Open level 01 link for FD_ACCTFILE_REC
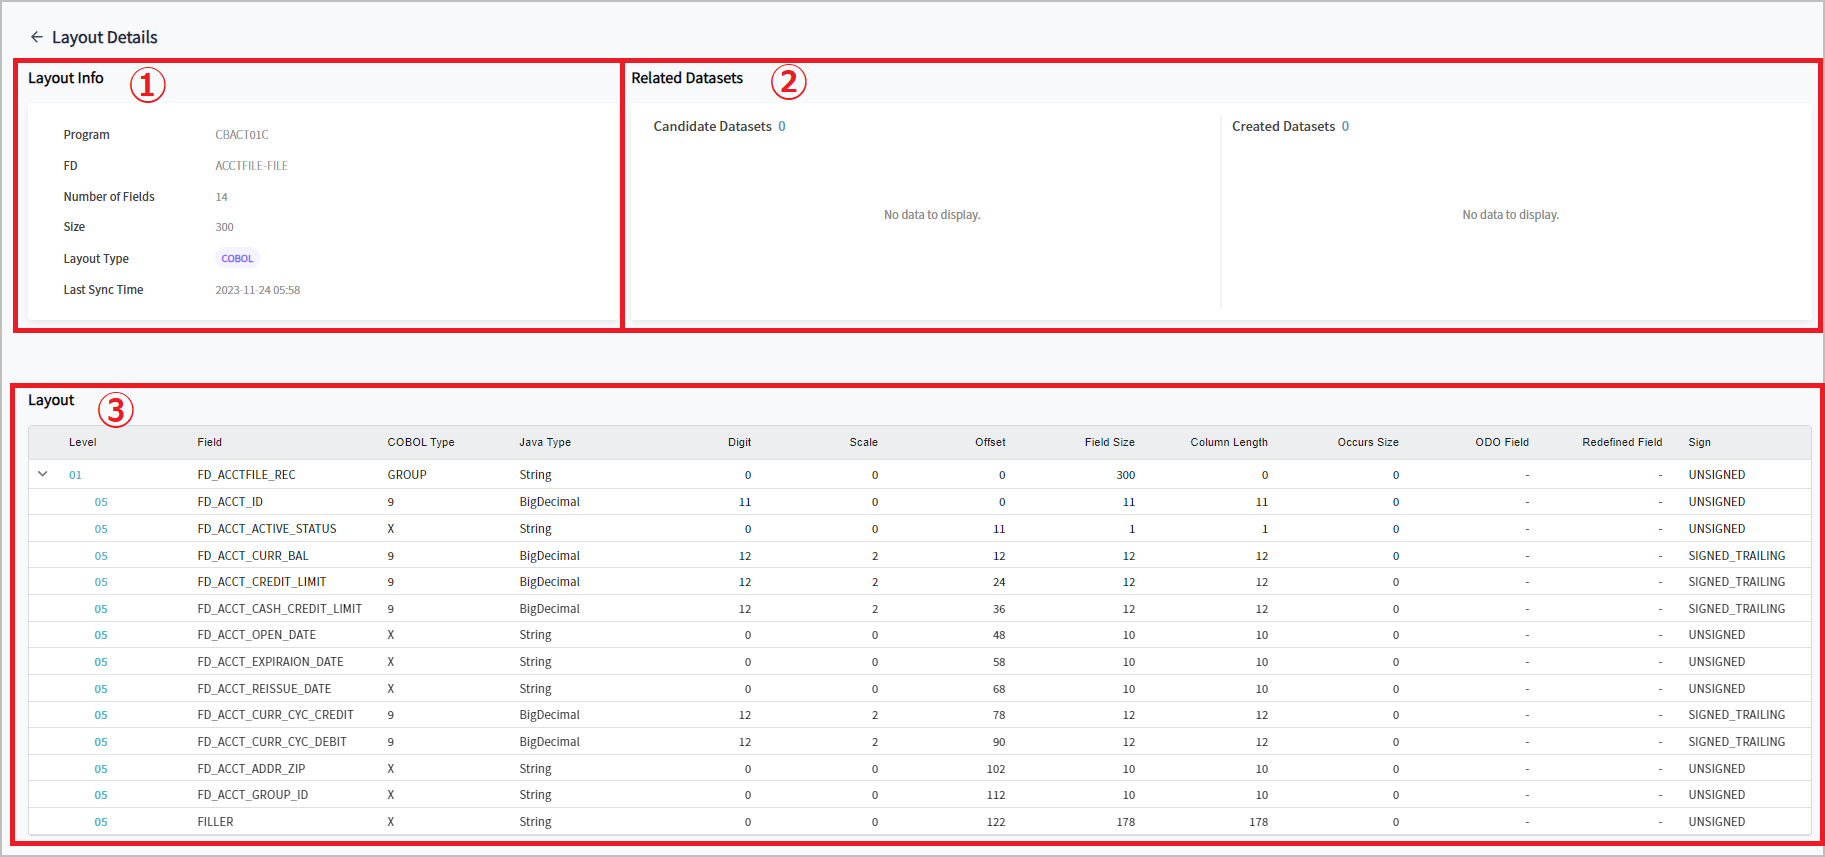The width and height of the screenshot is (1825, 857). click(x=75, y=475)
